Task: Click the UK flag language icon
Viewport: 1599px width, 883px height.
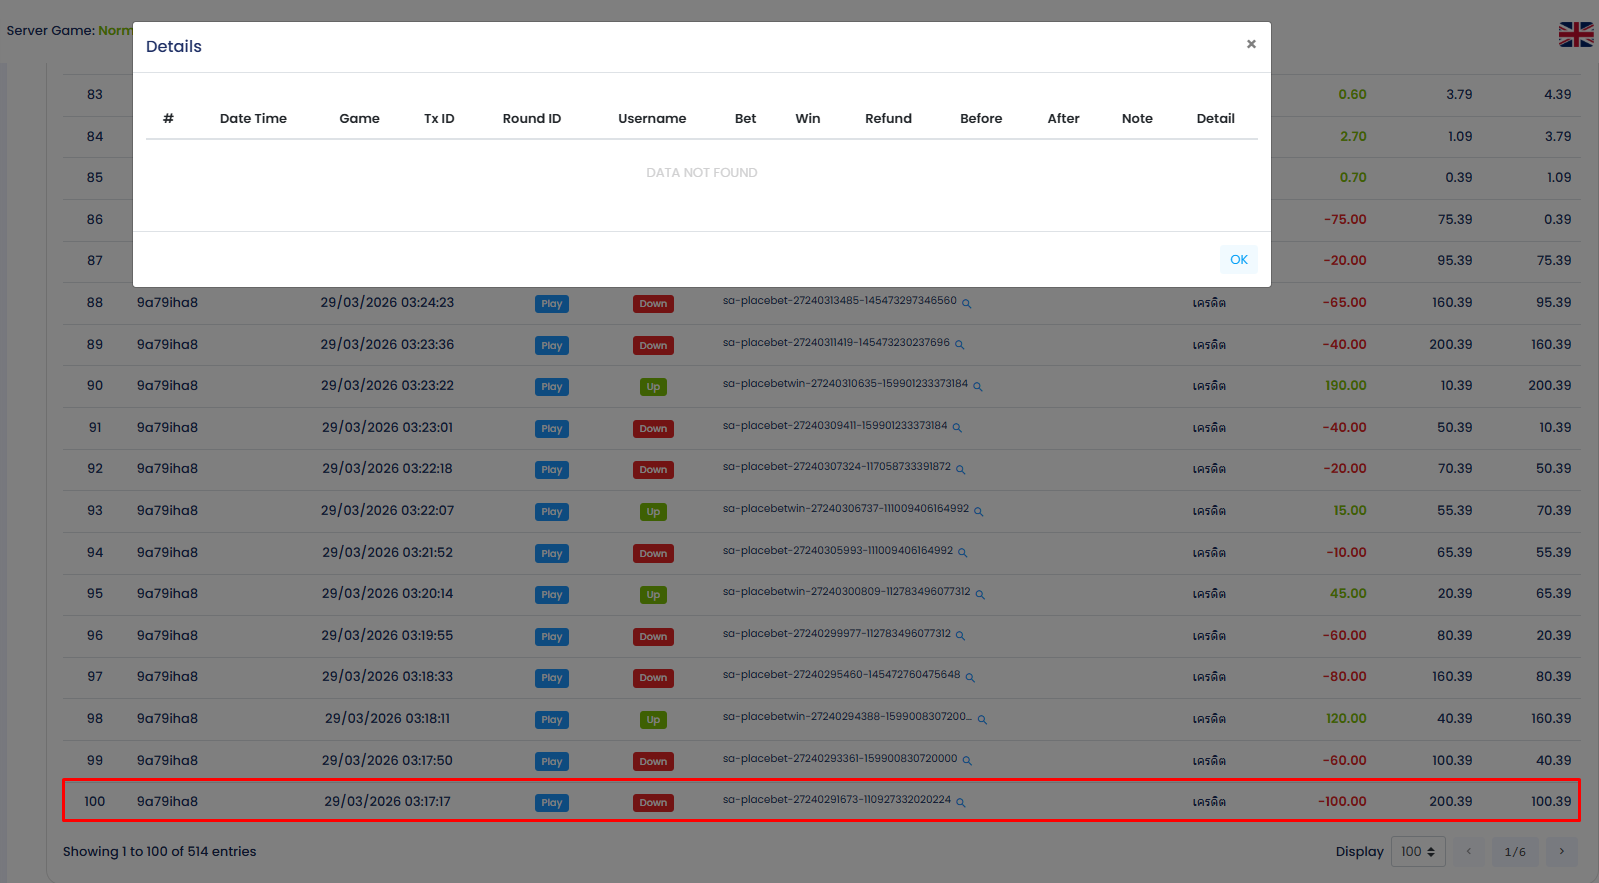Action: point(1575,35)
